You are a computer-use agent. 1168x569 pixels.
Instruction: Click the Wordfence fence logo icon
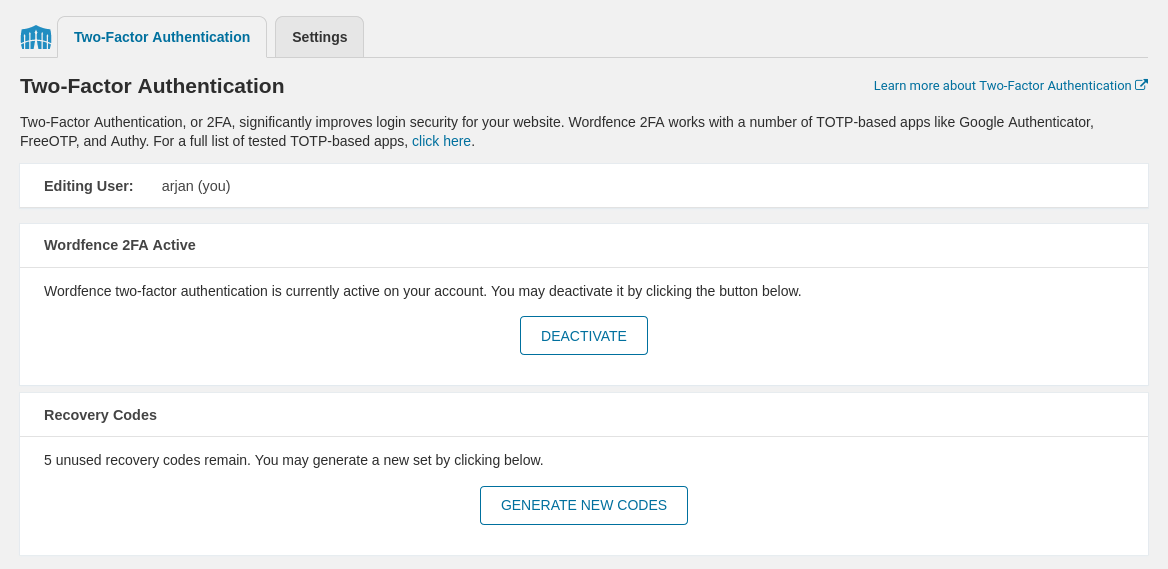[x=36, y=38]
